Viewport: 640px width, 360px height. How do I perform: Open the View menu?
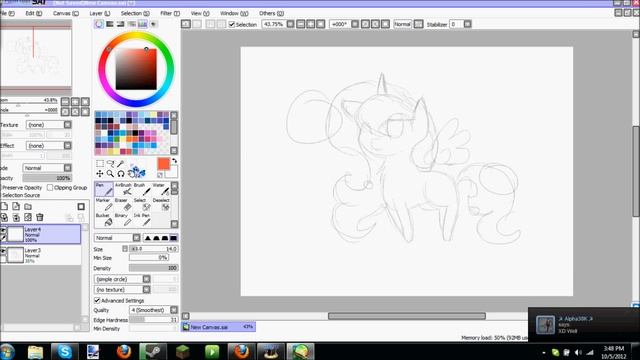pos(200,13)
